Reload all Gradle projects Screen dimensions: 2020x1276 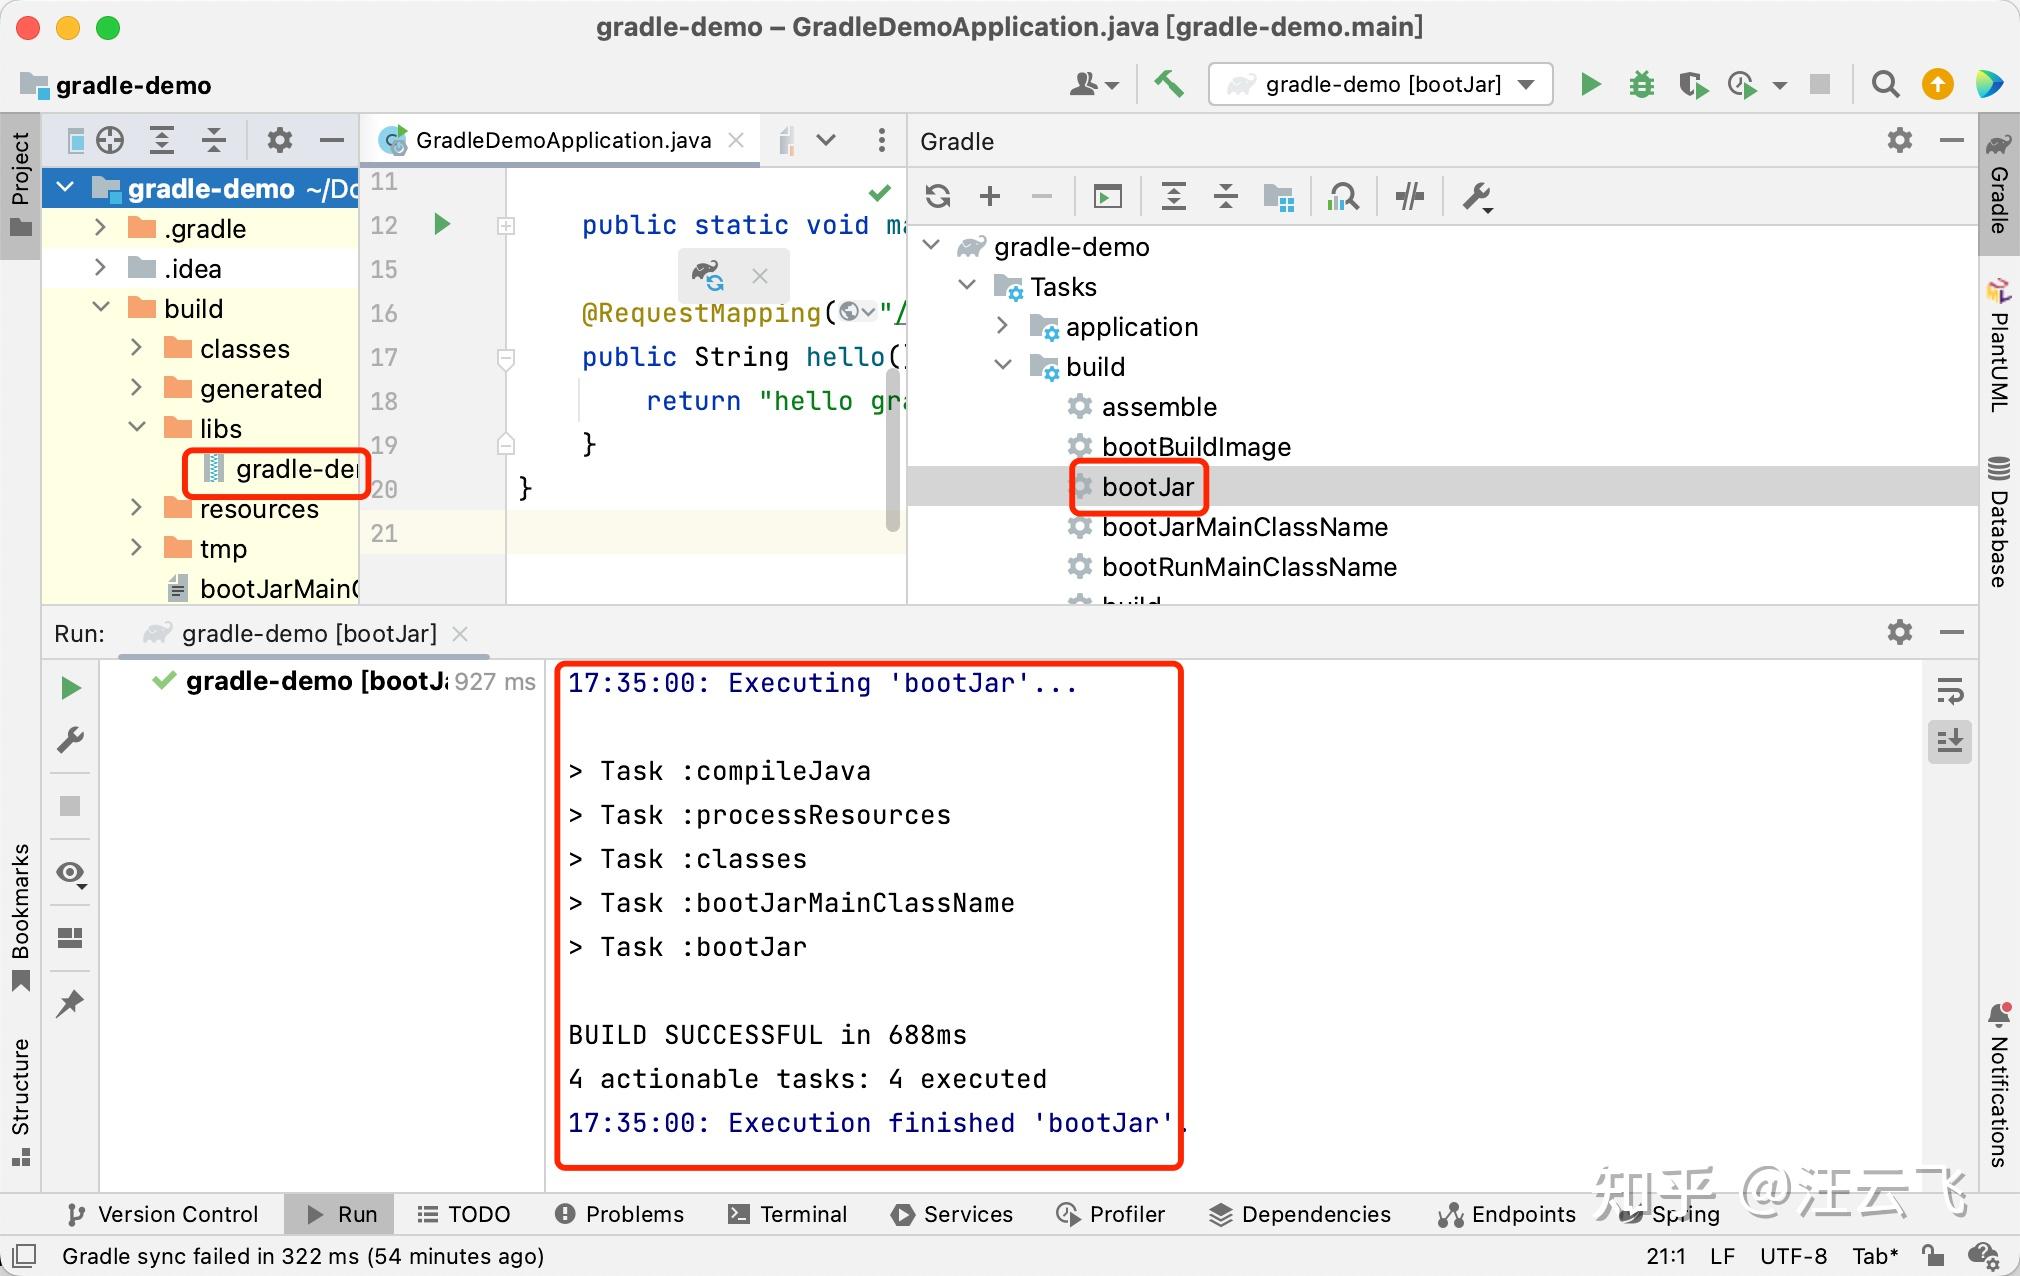click(x=938, y=196)
